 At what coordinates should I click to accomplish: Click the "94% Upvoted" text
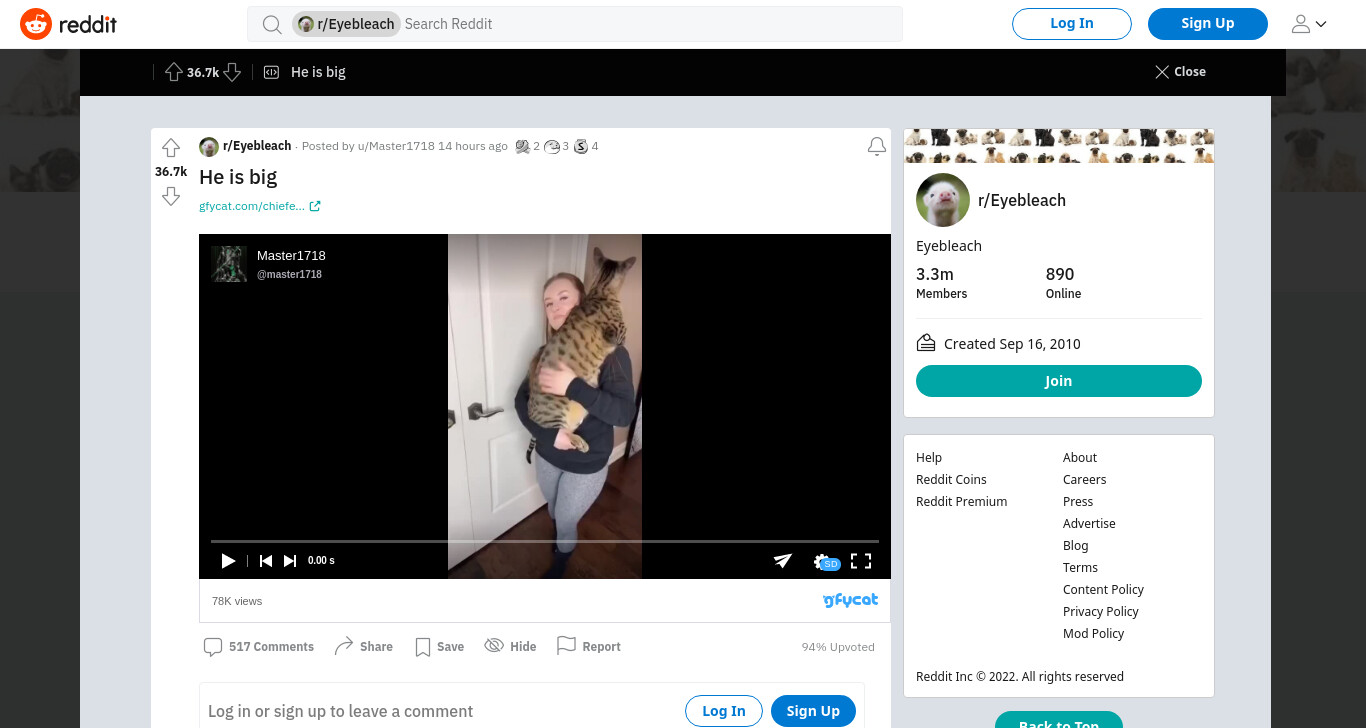[838, 647]
